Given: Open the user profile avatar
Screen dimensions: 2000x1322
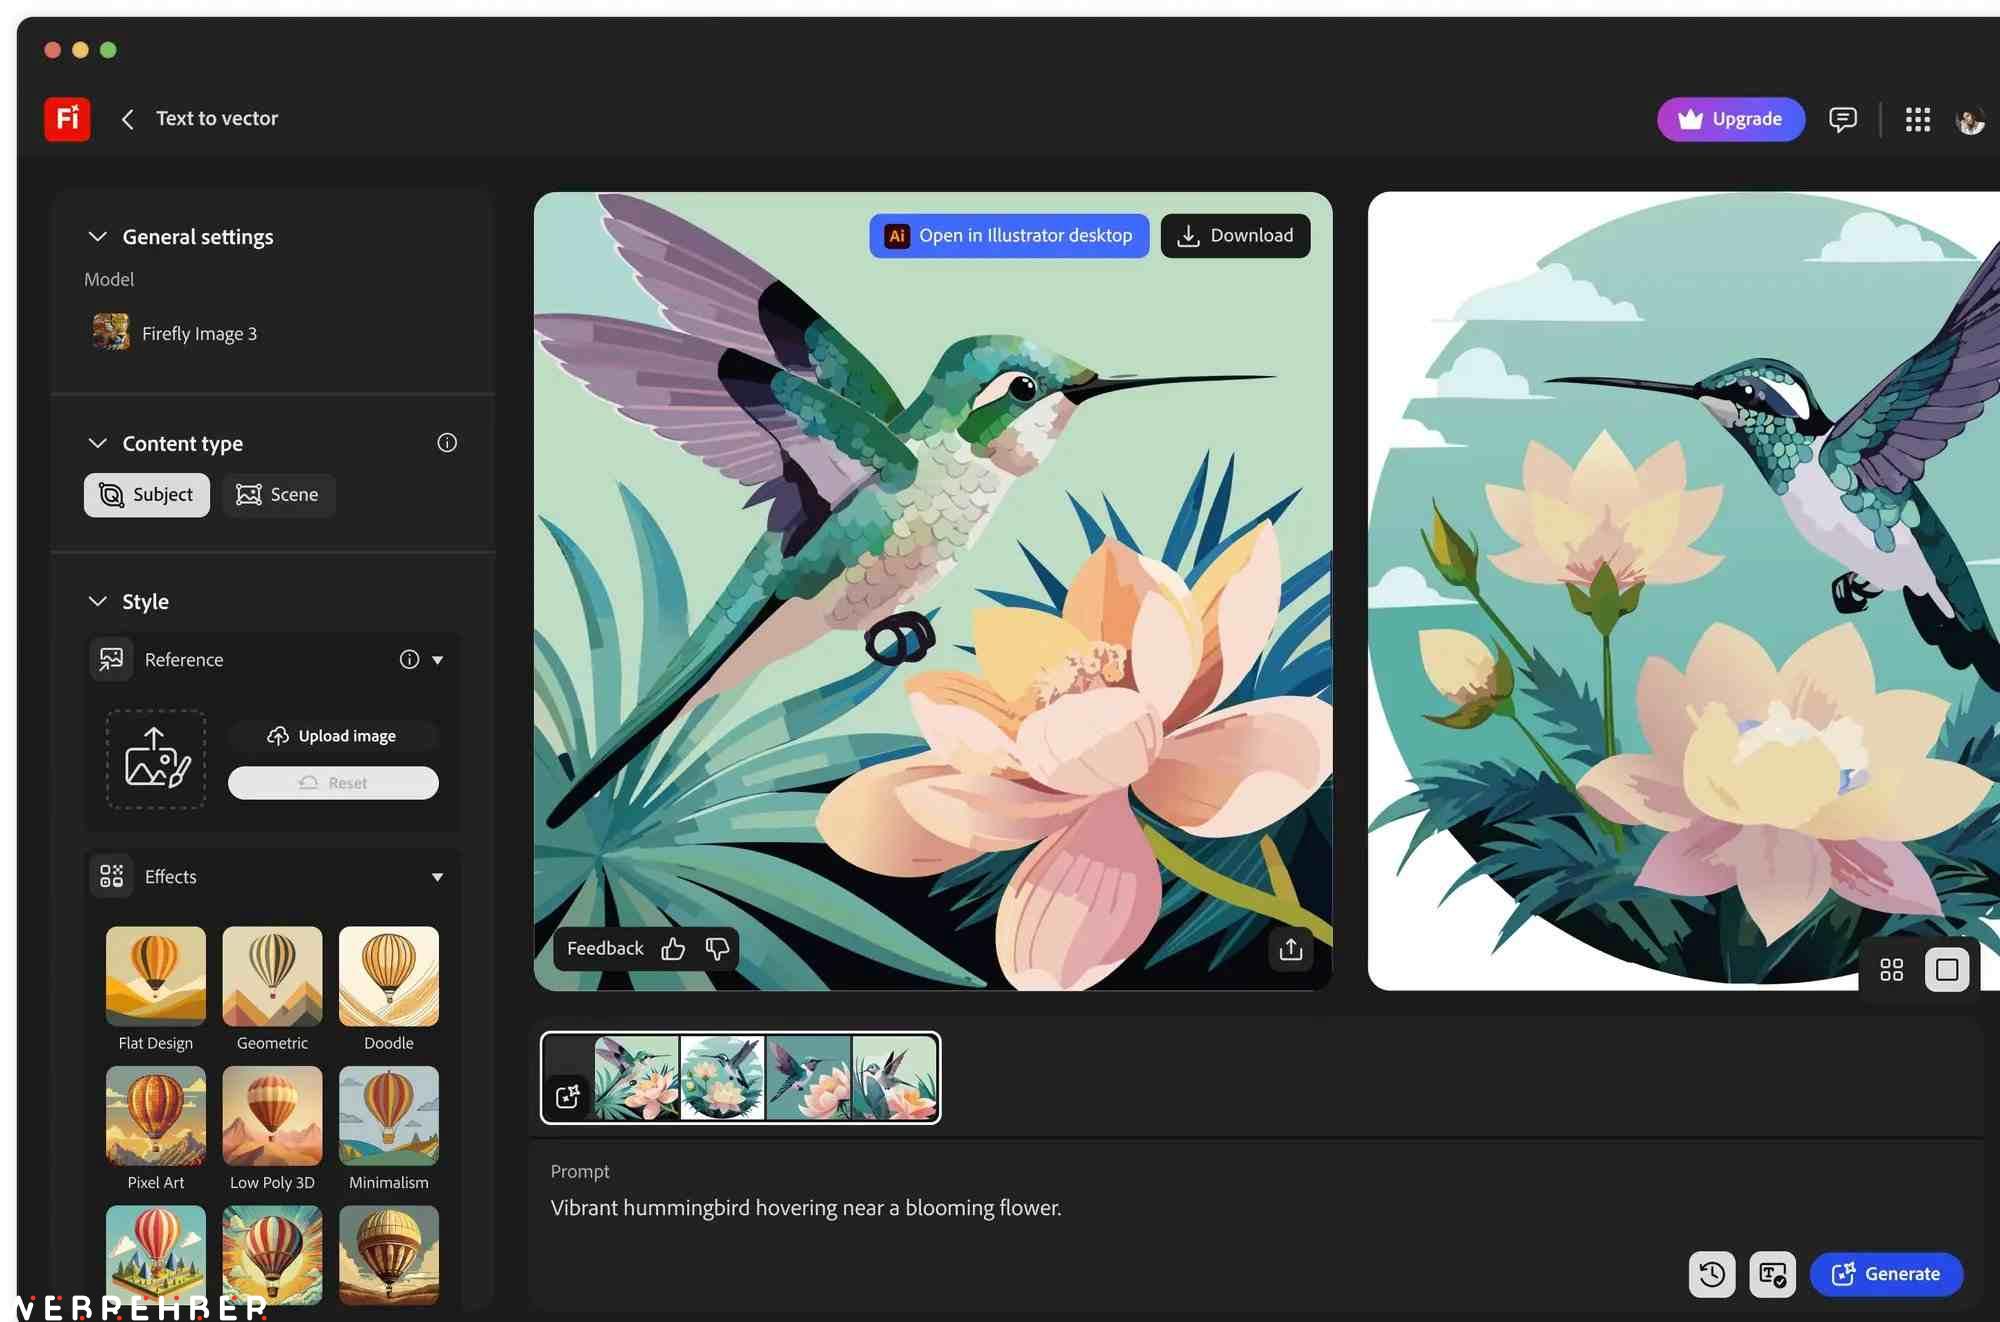Looking at the screenshot, I should (x=1970, y=120).
